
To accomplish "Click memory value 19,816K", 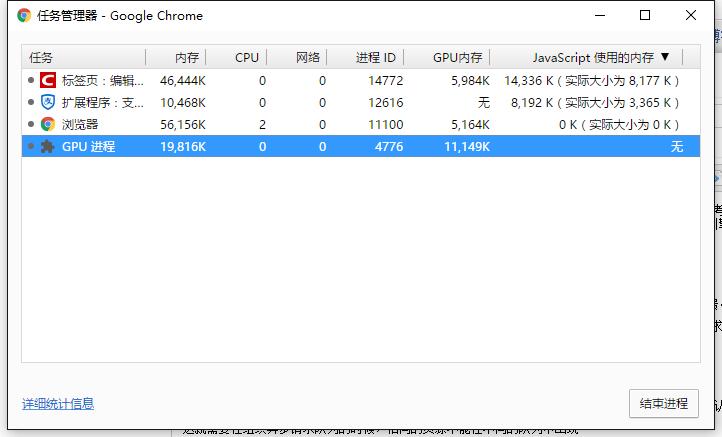I will point(183,146).
